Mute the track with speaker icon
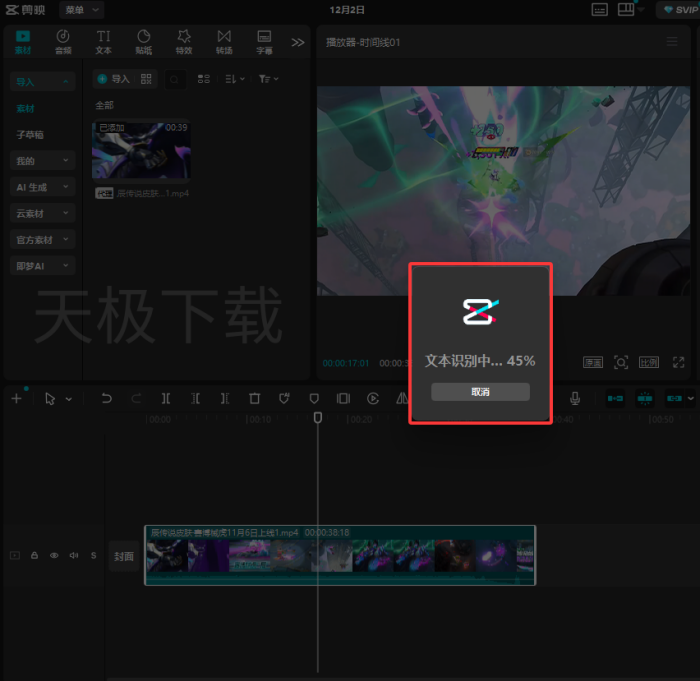Image resolution: width=700 pixels, height=681 pixels. [x=74, y=555]
